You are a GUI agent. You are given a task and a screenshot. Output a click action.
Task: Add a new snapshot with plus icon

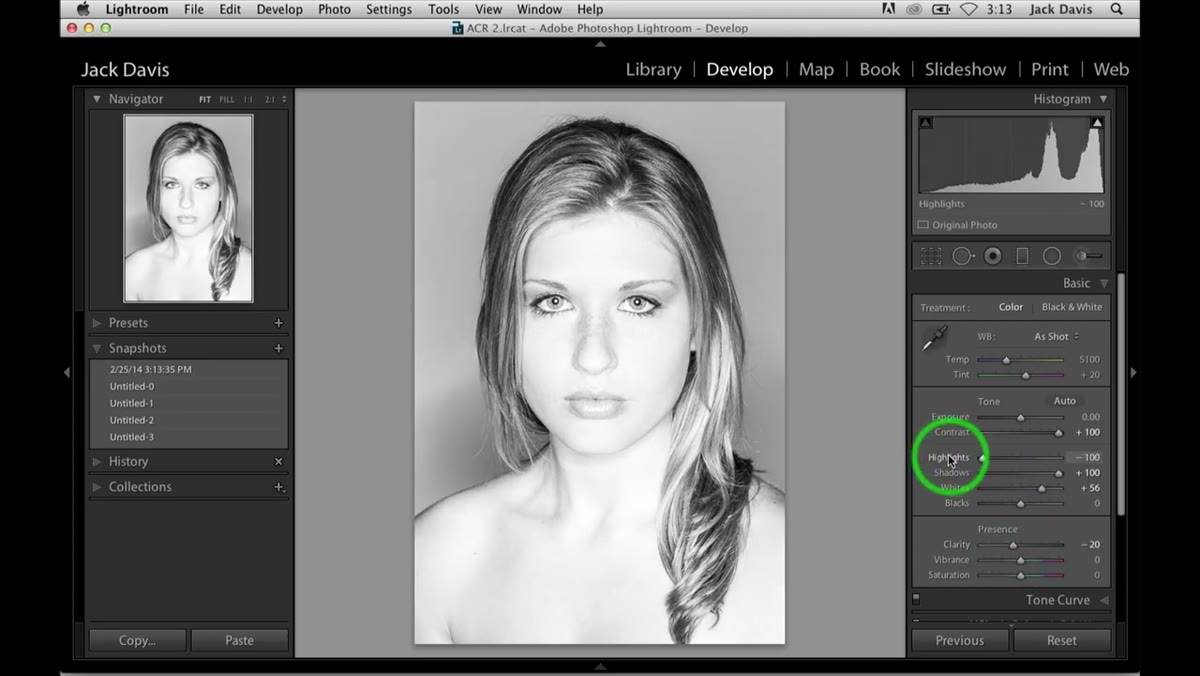(279, 348)
